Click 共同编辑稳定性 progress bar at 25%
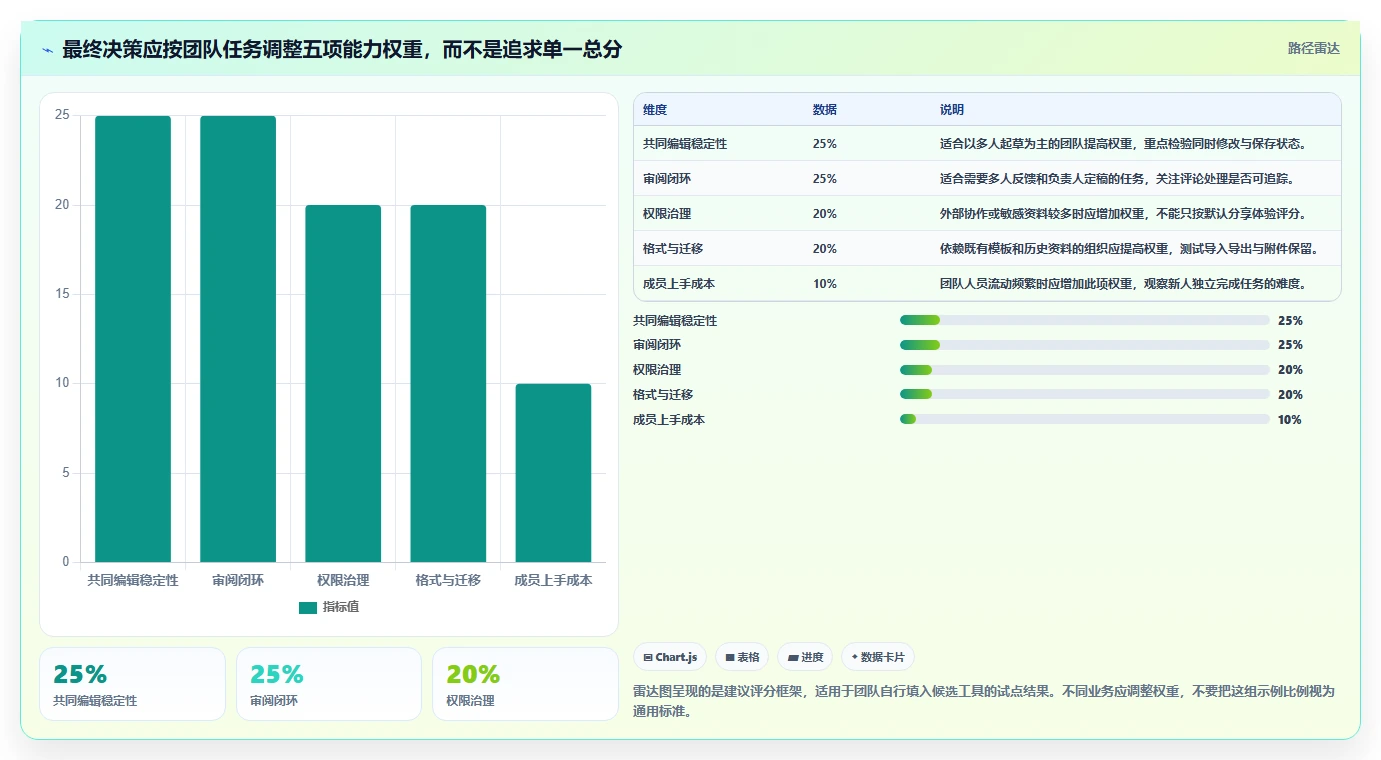Image resolution: width=1381 pixels, height=760 pixels. pos(1085,320)
